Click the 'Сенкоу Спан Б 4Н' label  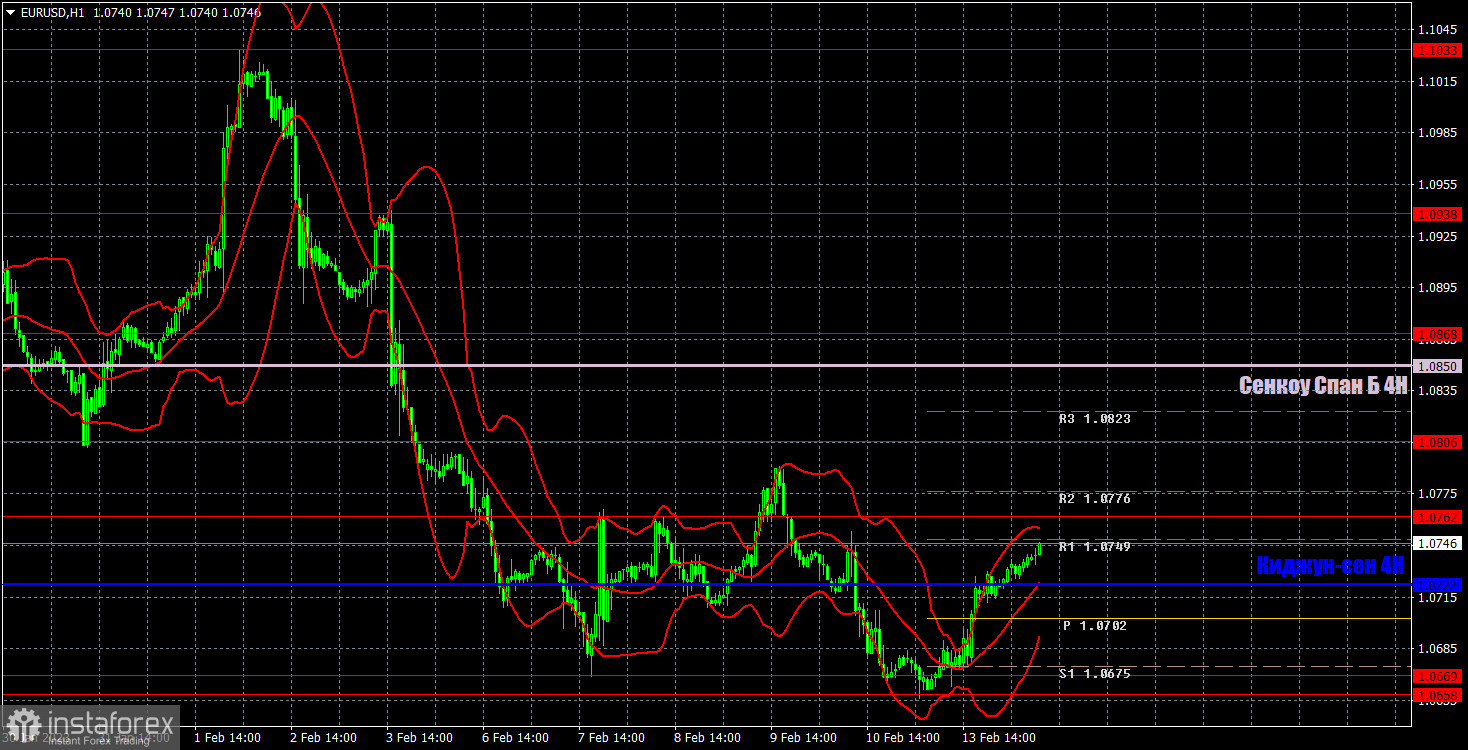1323,386
